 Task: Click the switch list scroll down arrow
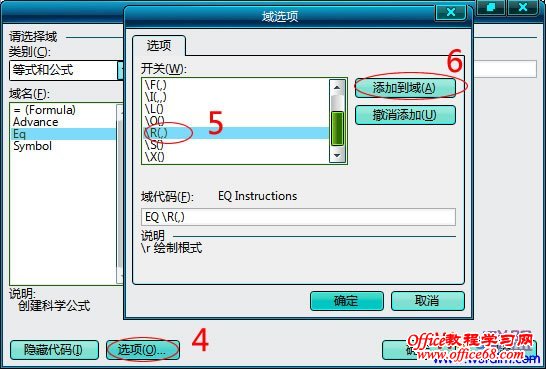point(337,155)
